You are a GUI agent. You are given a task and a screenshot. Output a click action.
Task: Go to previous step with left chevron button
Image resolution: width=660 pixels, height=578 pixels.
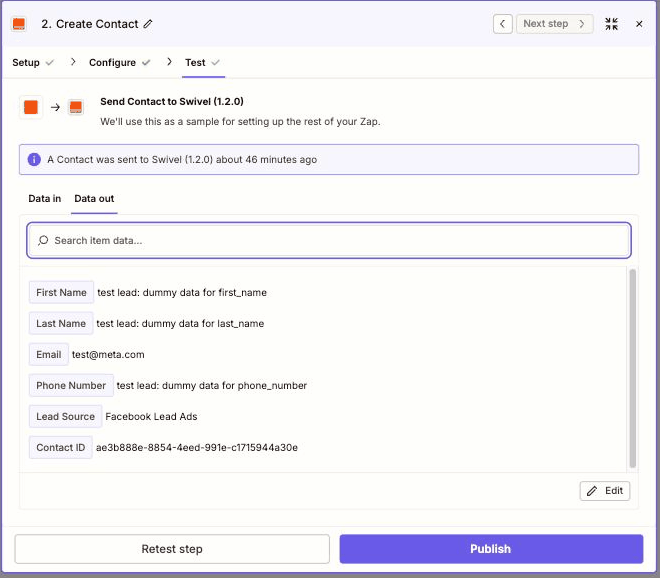[503, 24]
